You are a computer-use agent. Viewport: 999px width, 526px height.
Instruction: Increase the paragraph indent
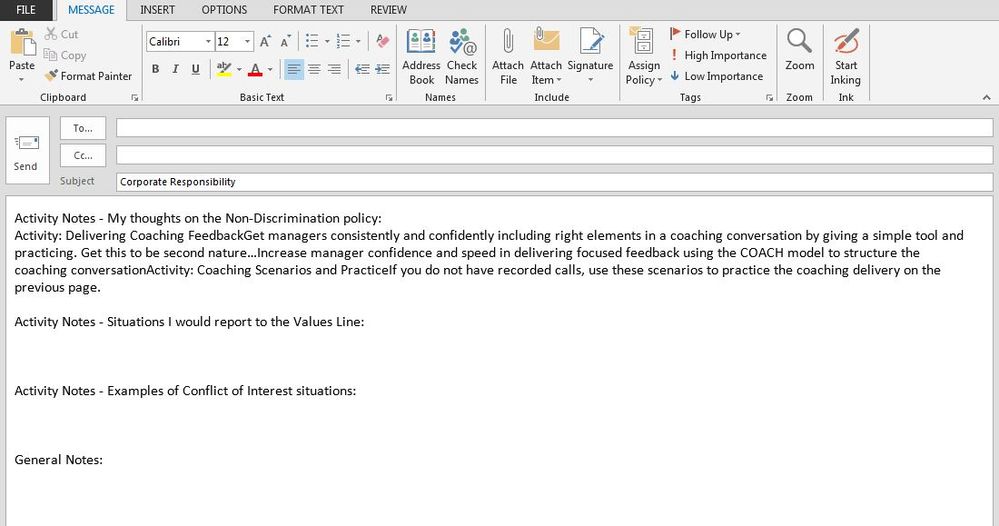(382, 69)
